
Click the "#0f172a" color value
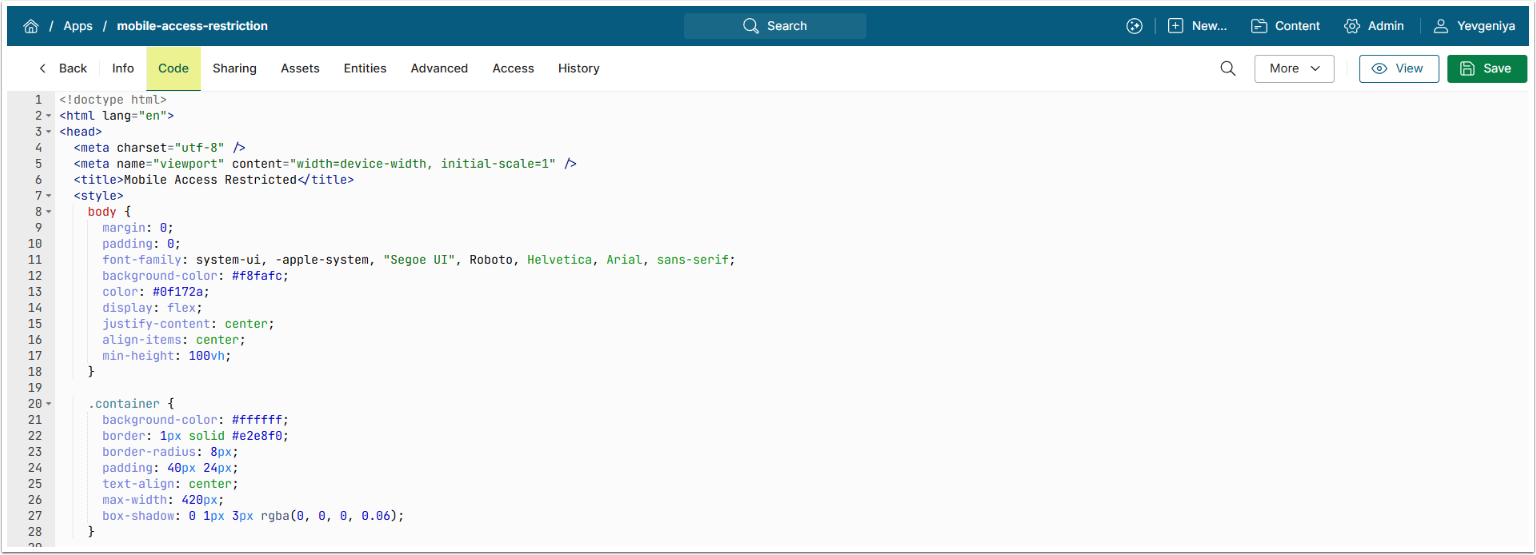[x=178, y=292]
